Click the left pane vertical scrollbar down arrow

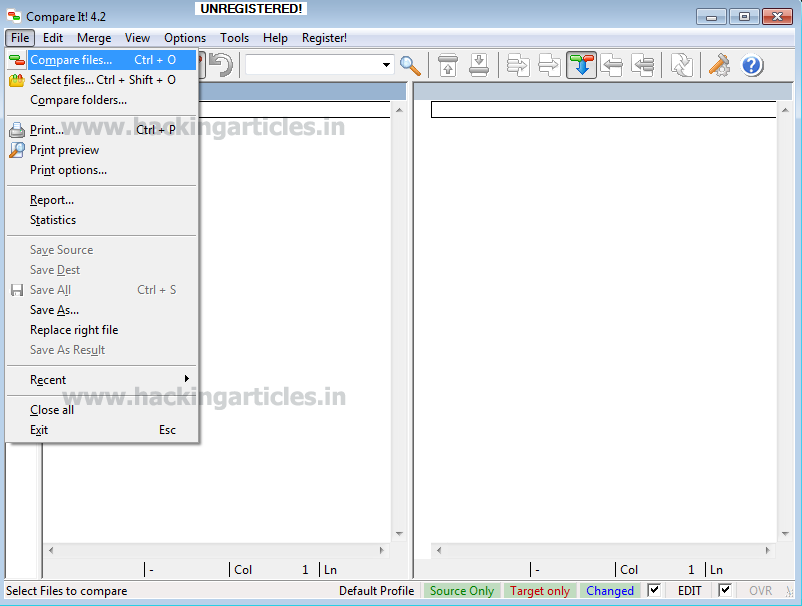[399, 534]
